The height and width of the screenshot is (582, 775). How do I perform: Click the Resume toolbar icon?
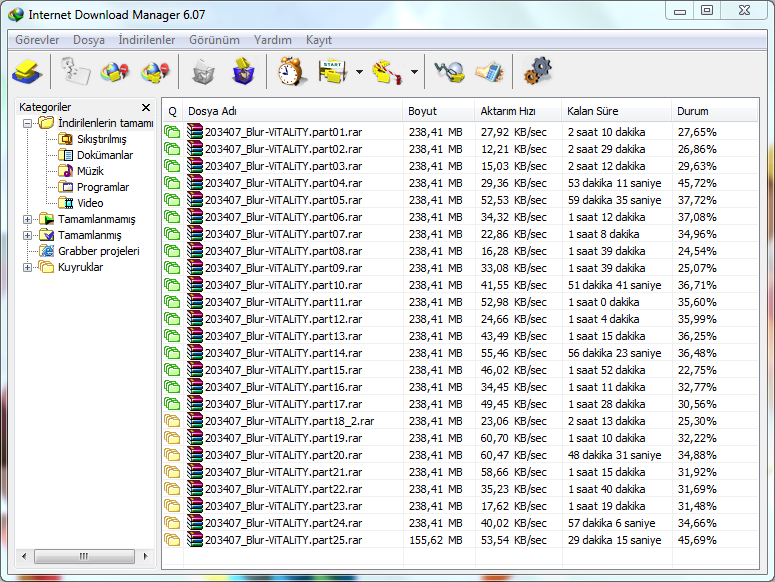coord(75,72)
